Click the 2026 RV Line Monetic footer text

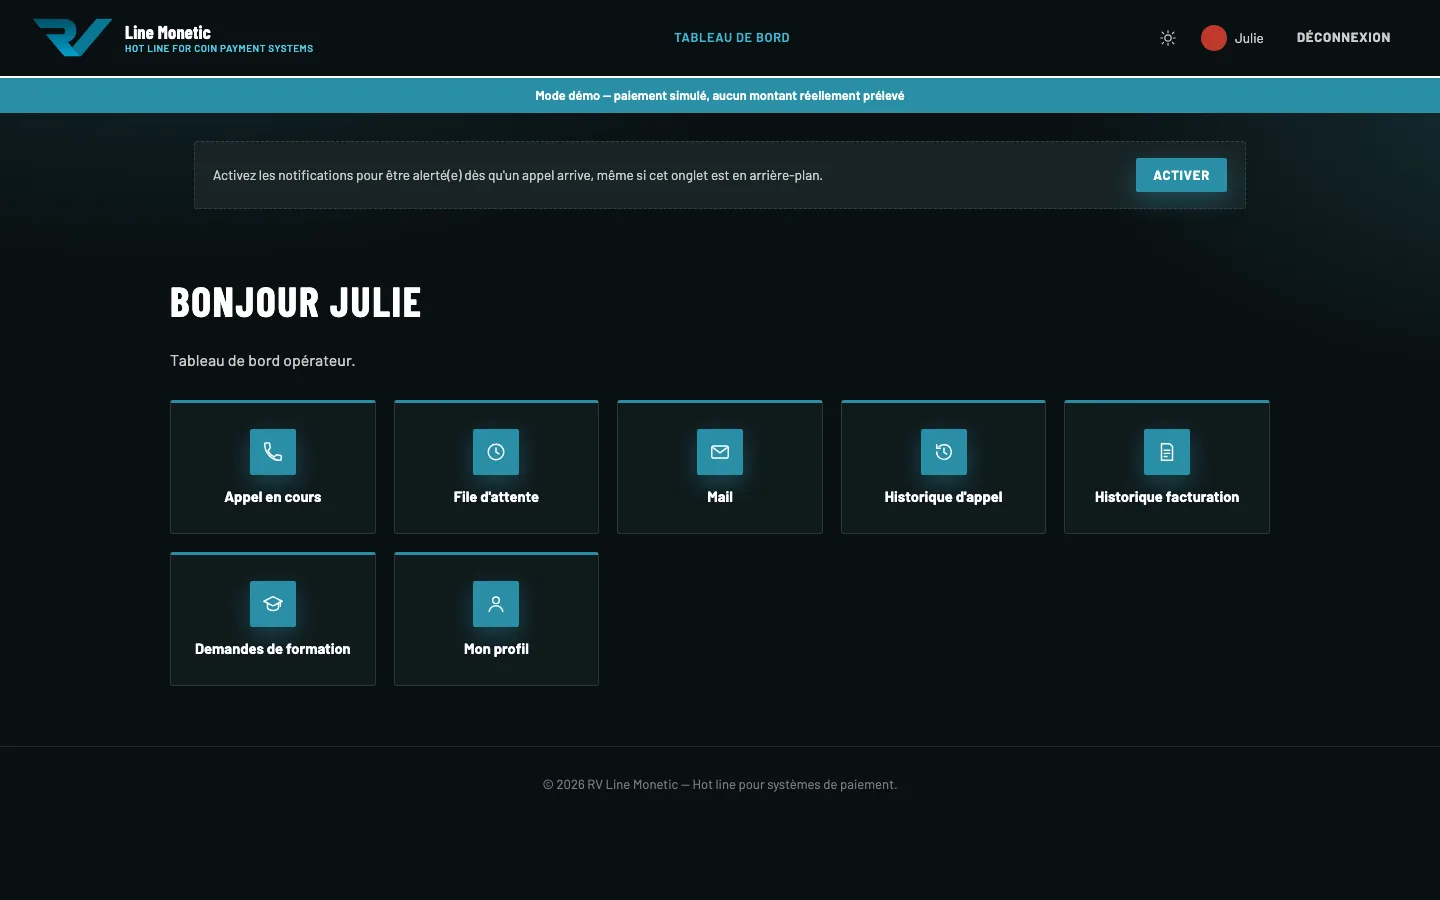click(720, 785)
